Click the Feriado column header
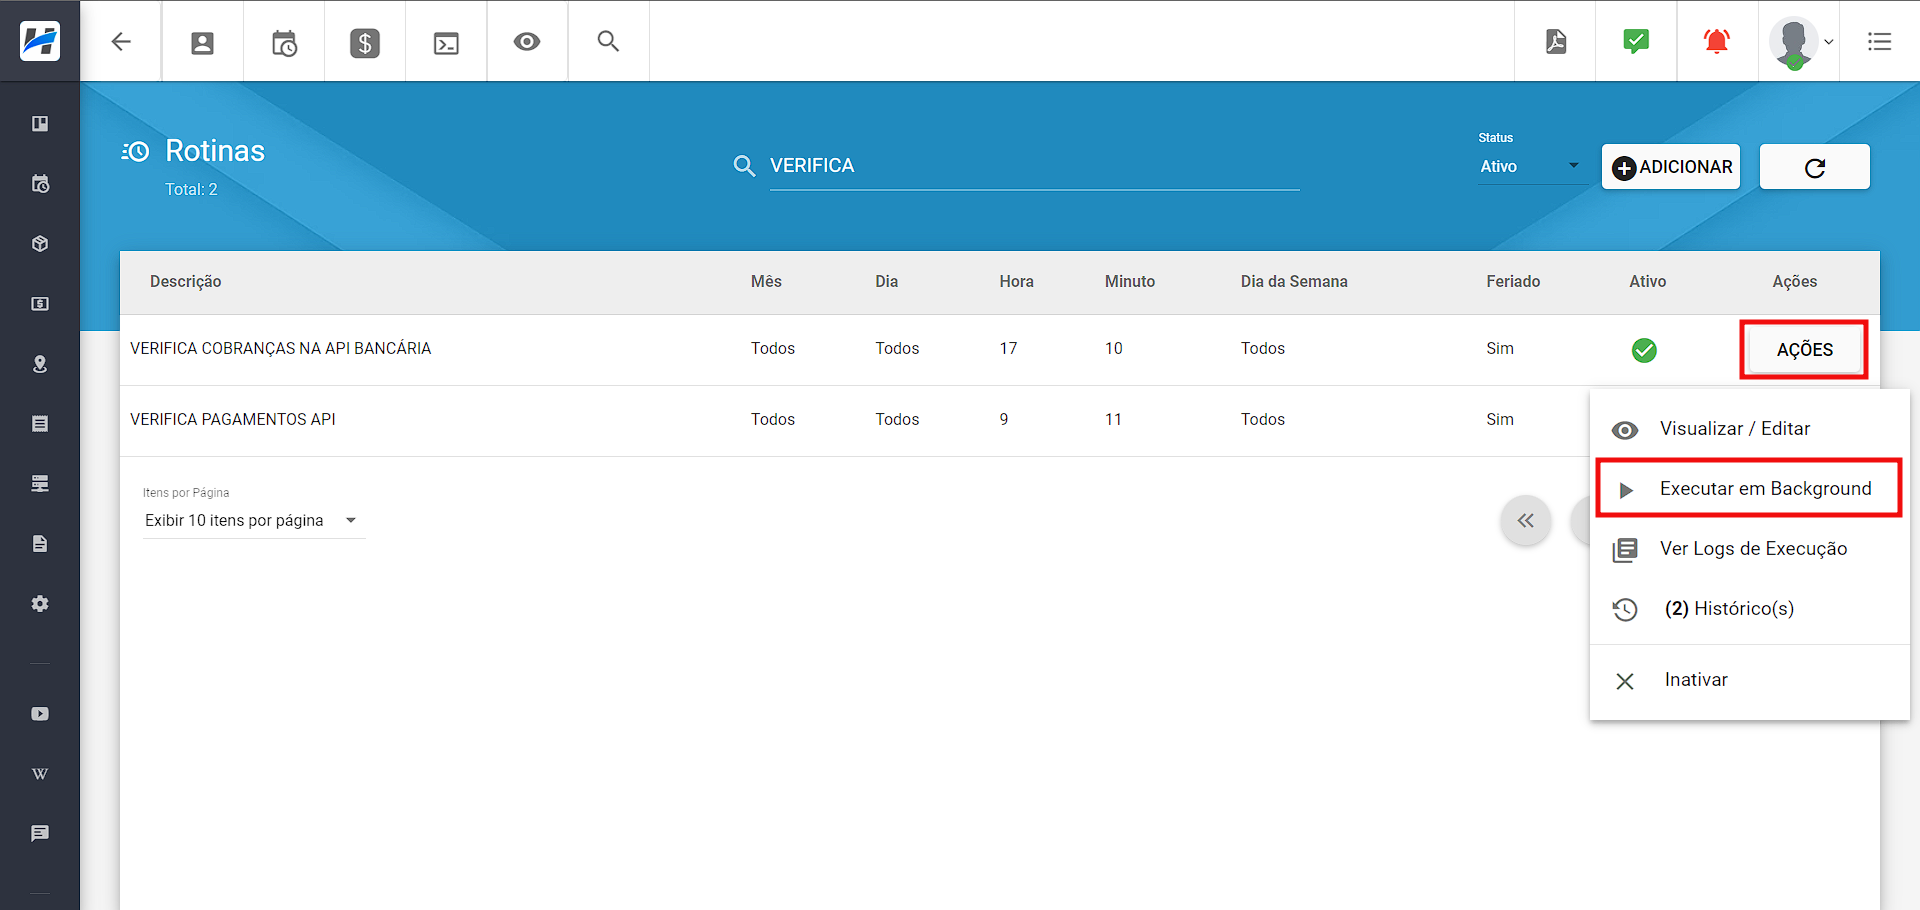The width and height of the screenshot is (1920, 910). (x=1513, y=282)
